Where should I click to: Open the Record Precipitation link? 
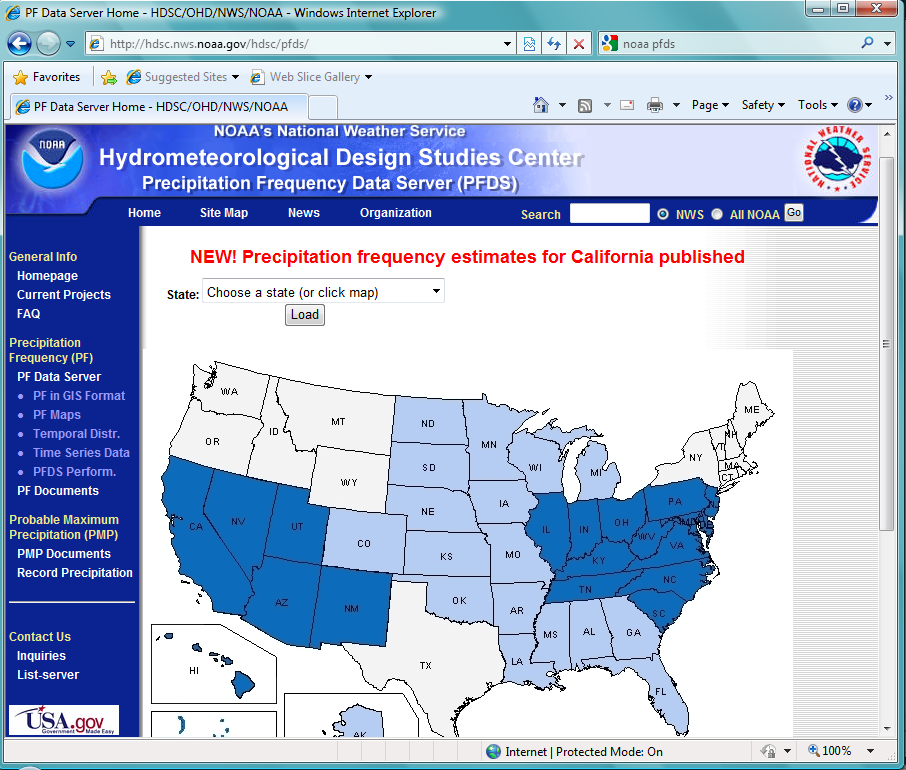pyautogui.click(x=75, y=572)
